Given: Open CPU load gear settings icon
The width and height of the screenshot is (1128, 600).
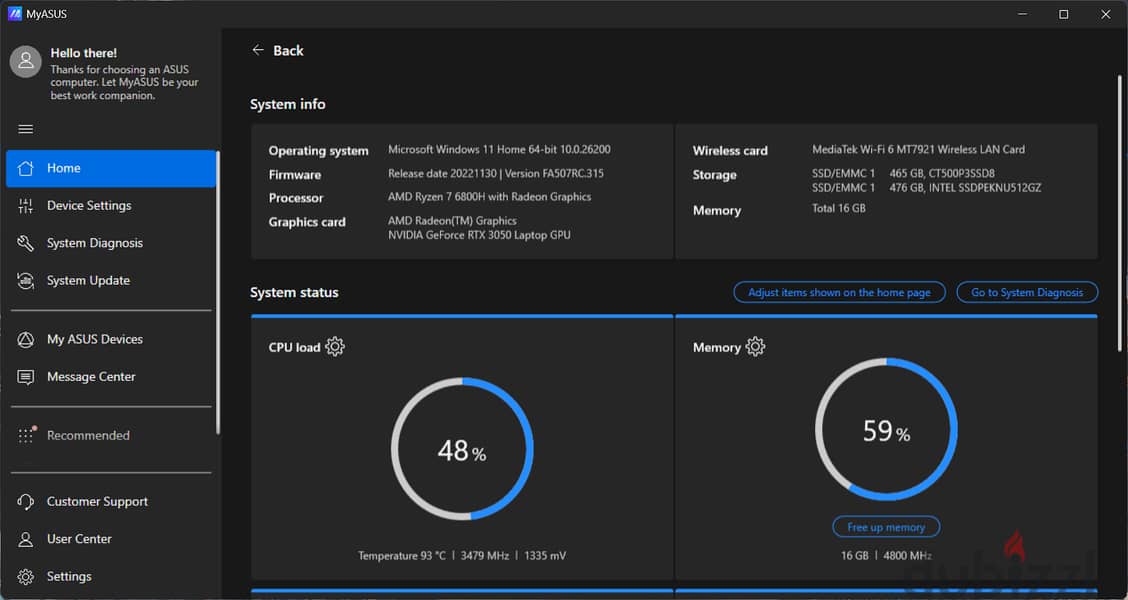Looking at the screenshot, I should pyautogui.click(x=335, y=347).
